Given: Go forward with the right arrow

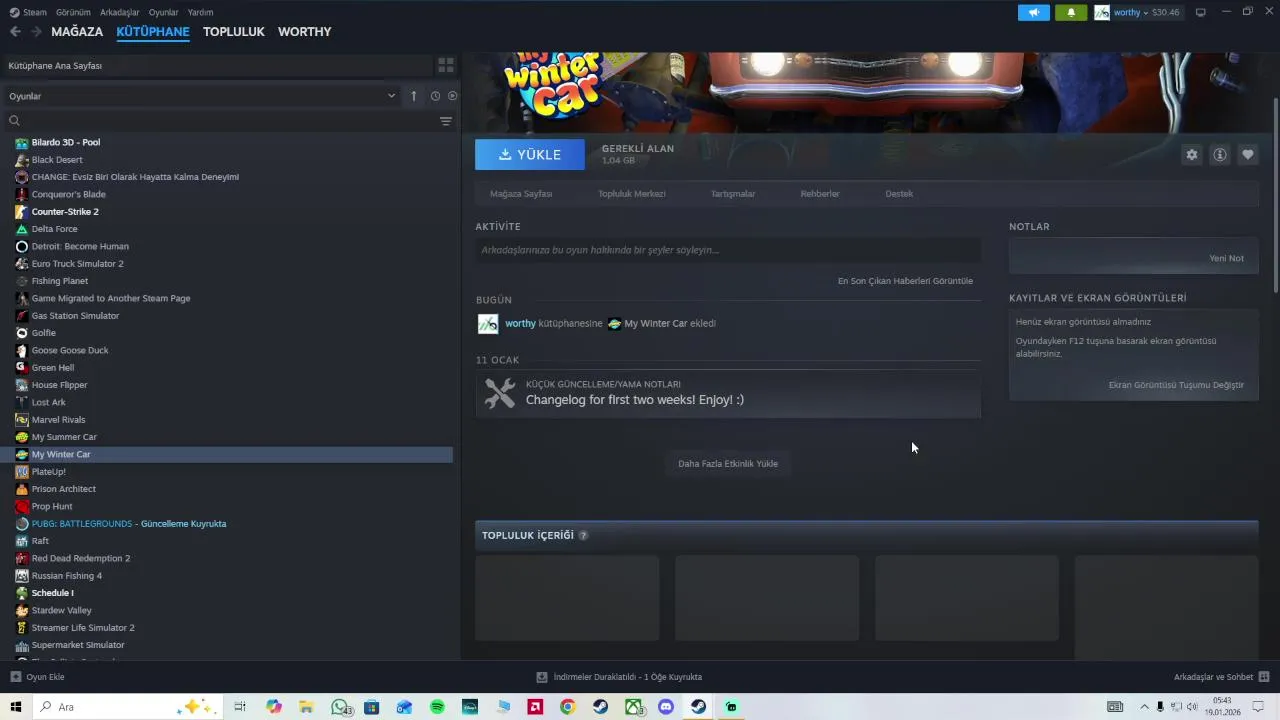Looking at the screenshot, I should 36,32.
